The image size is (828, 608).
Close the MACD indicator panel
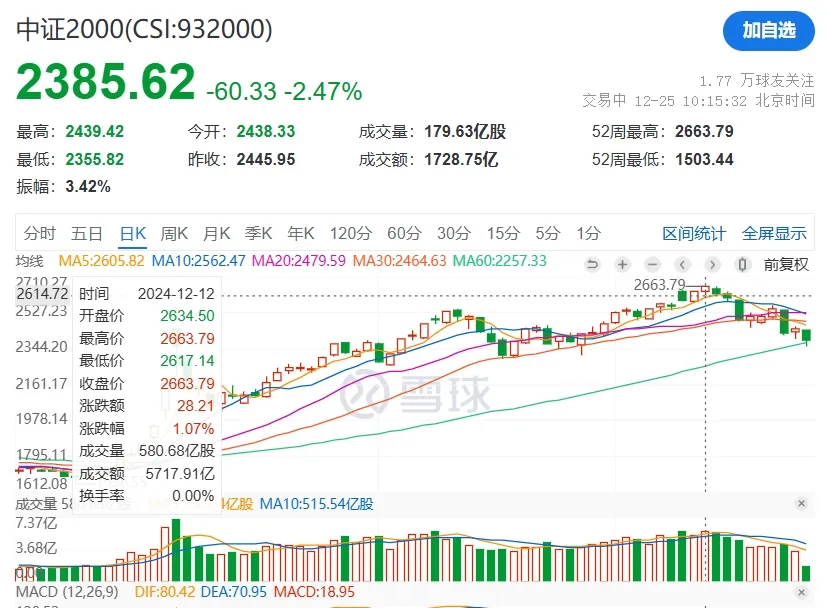coord(801,592)
